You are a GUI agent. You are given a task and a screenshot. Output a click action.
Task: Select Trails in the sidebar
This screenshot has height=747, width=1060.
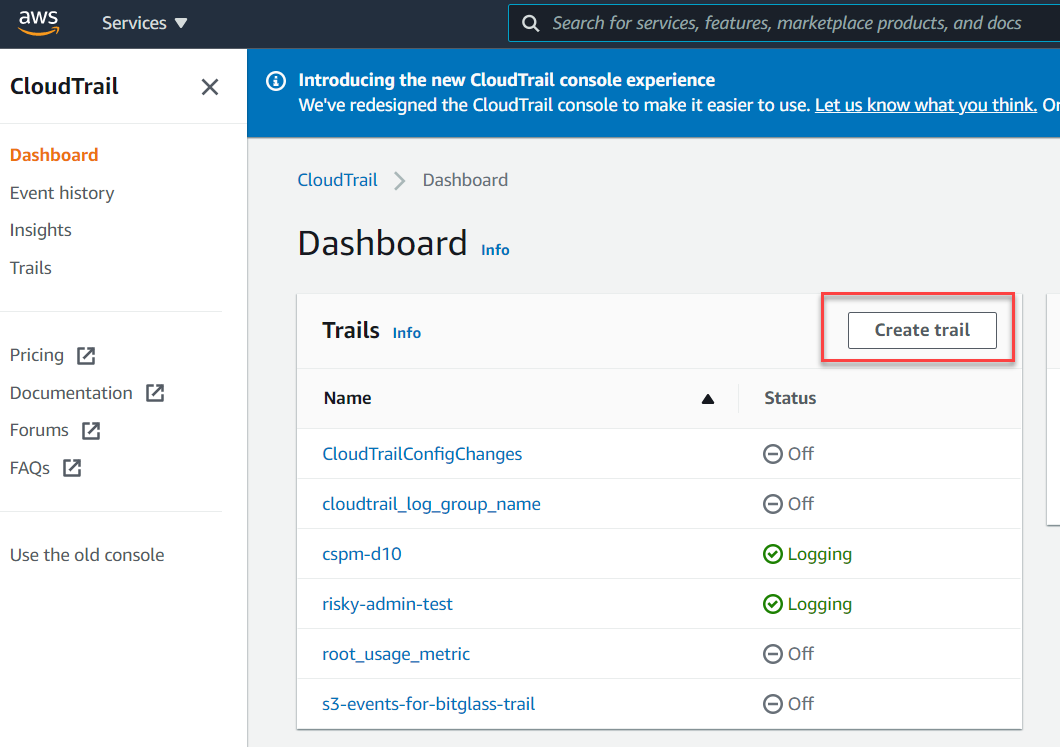coord(30,268)
